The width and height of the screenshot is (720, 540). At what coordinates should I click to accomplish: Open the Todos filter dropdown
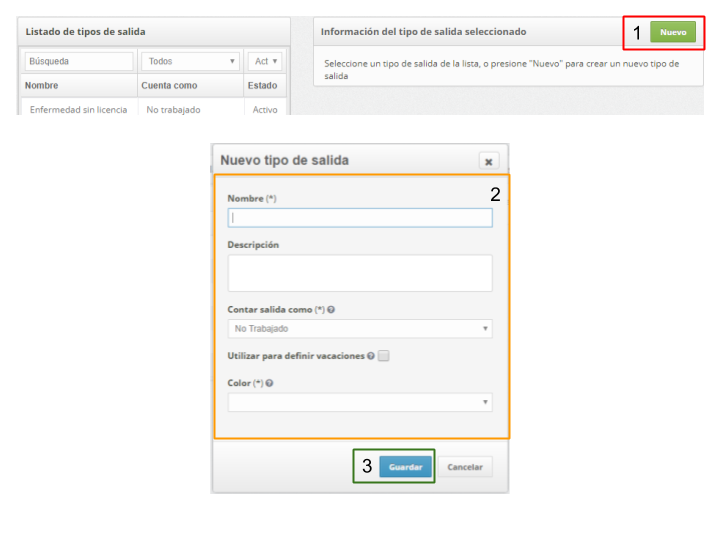(191, 61)
